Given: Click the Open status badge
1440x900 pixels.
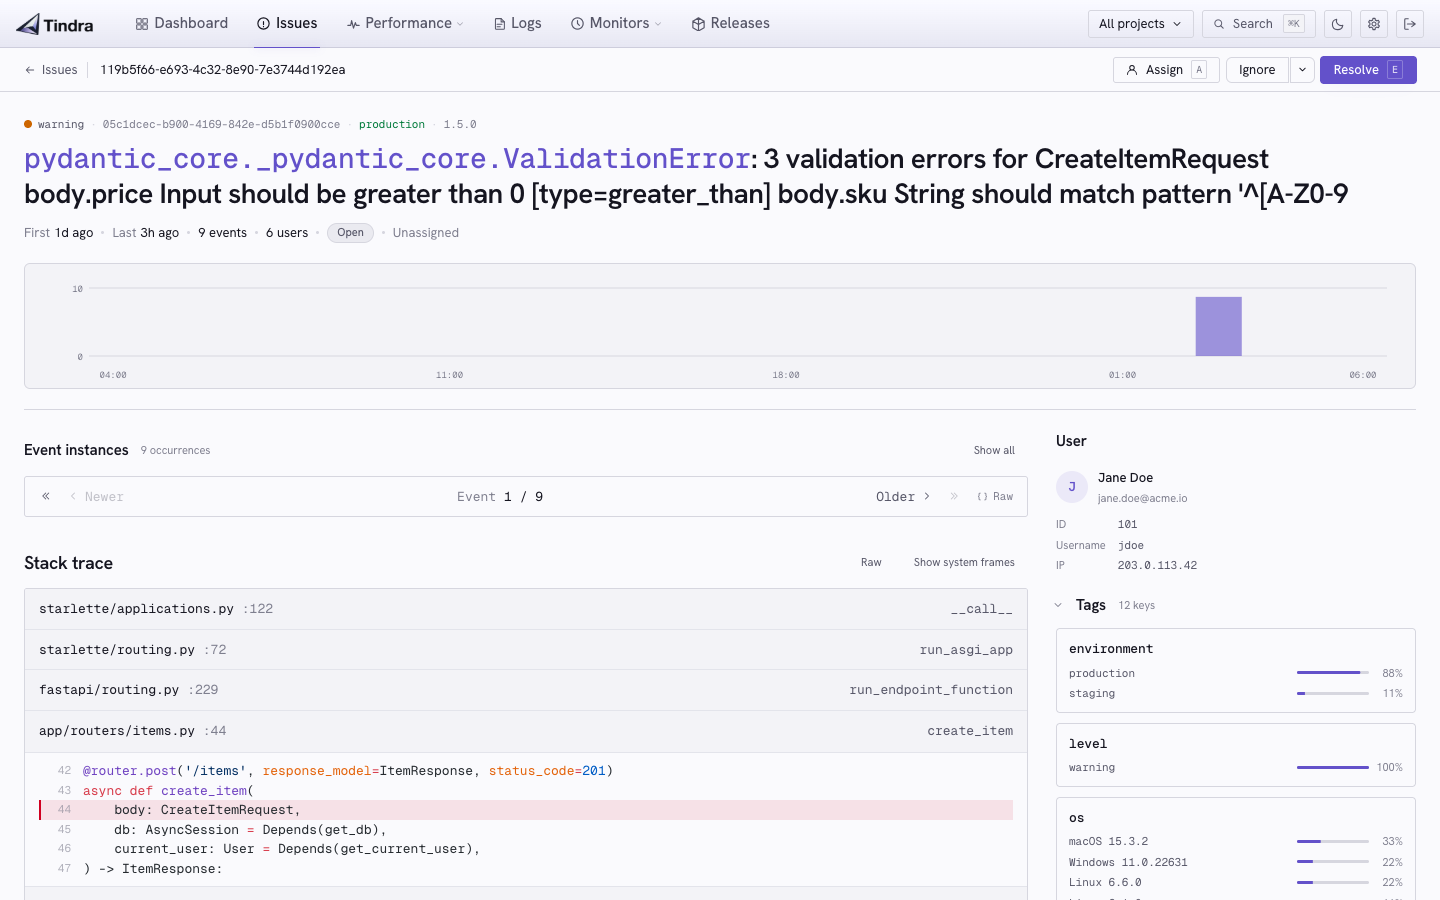Looking at the screenshot, I should tap(350, 233).
